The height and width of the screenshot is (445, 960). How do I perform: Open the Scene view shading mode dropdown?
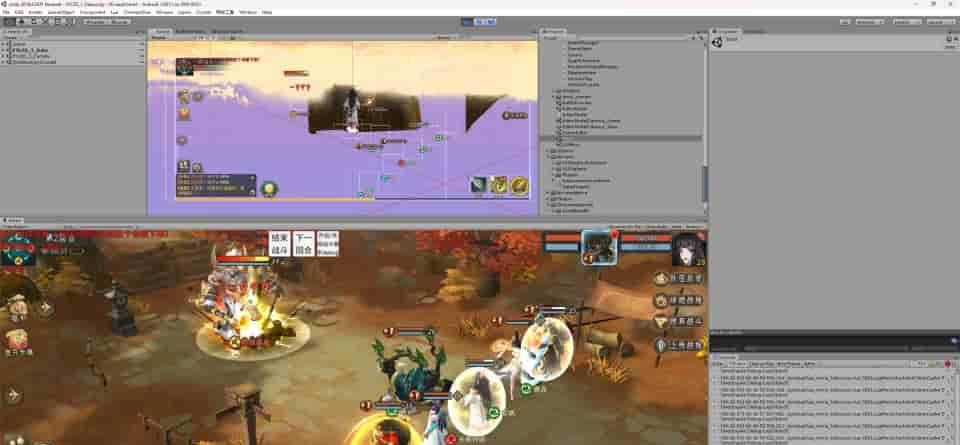pos(160,37)
